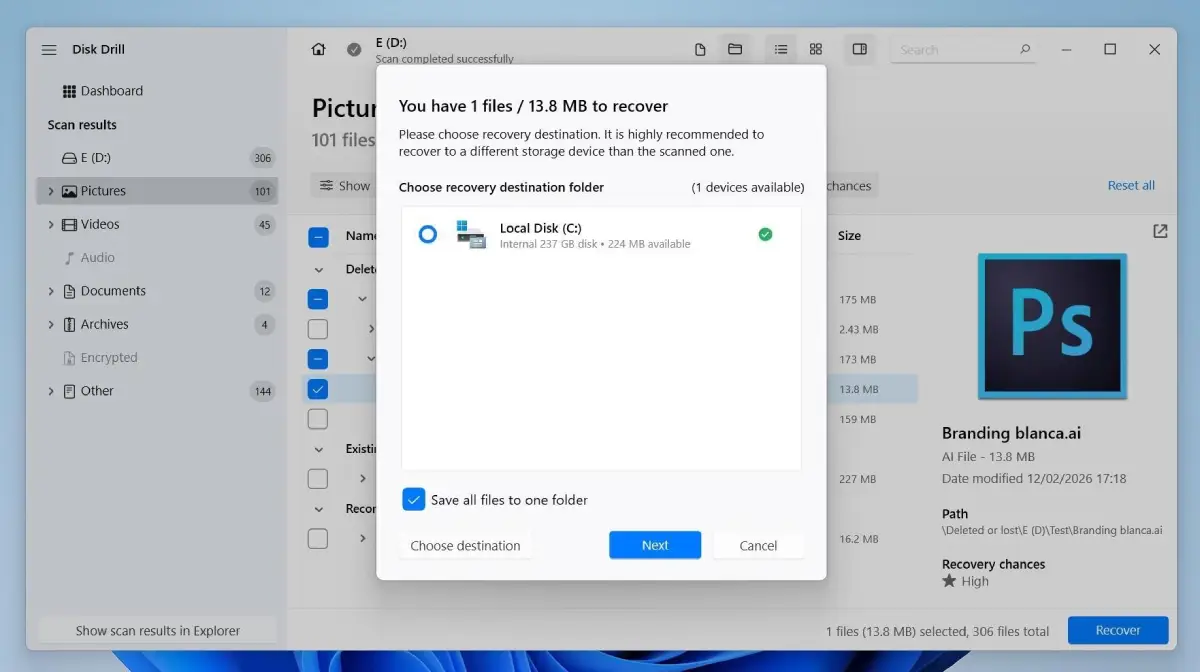
Task: Uncheck the checked 13.8 MB row checkbox
Action: click(318, 389)
